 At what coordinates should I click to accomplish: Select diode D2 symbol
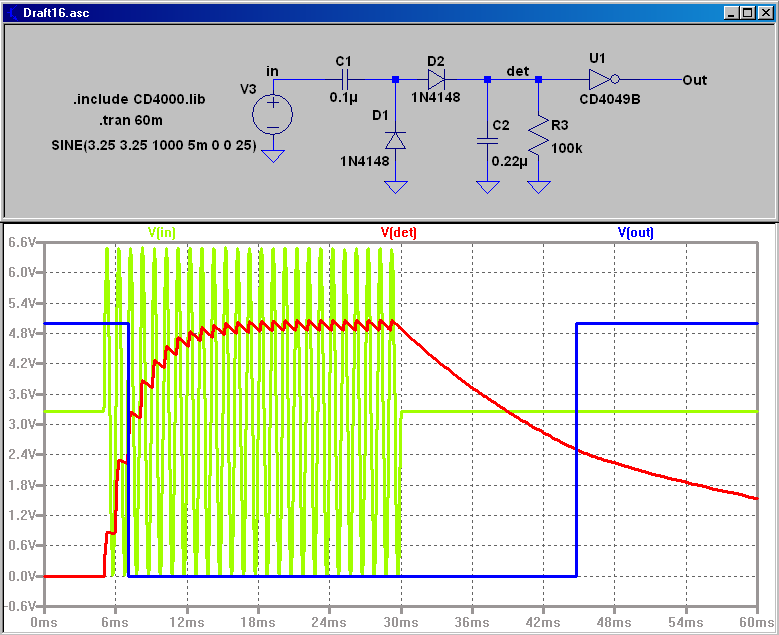[436, 79]
